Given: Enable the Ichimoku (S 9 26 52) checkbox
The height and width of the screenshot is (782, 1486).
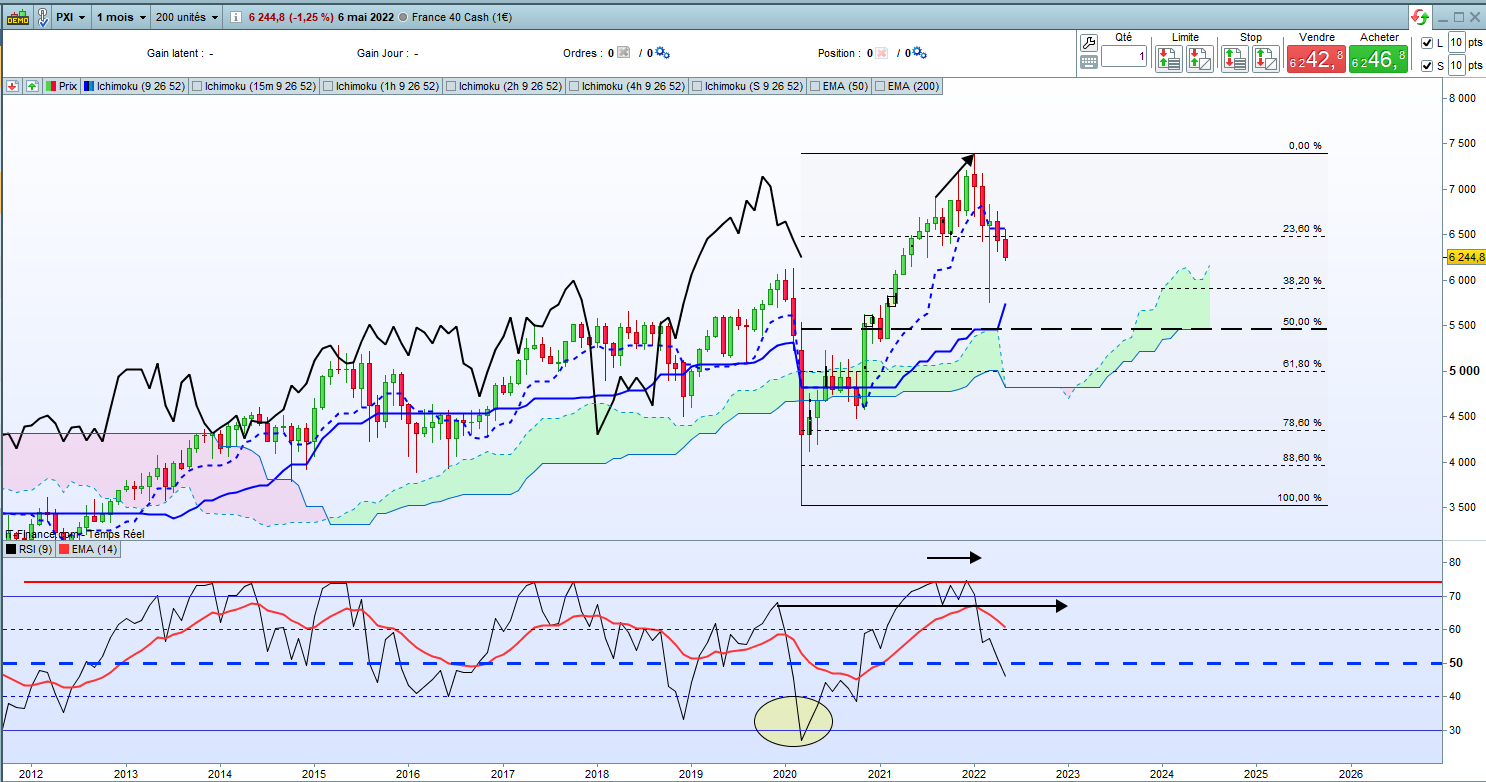Looking at the screenshot, I should [x=697, y=86].
